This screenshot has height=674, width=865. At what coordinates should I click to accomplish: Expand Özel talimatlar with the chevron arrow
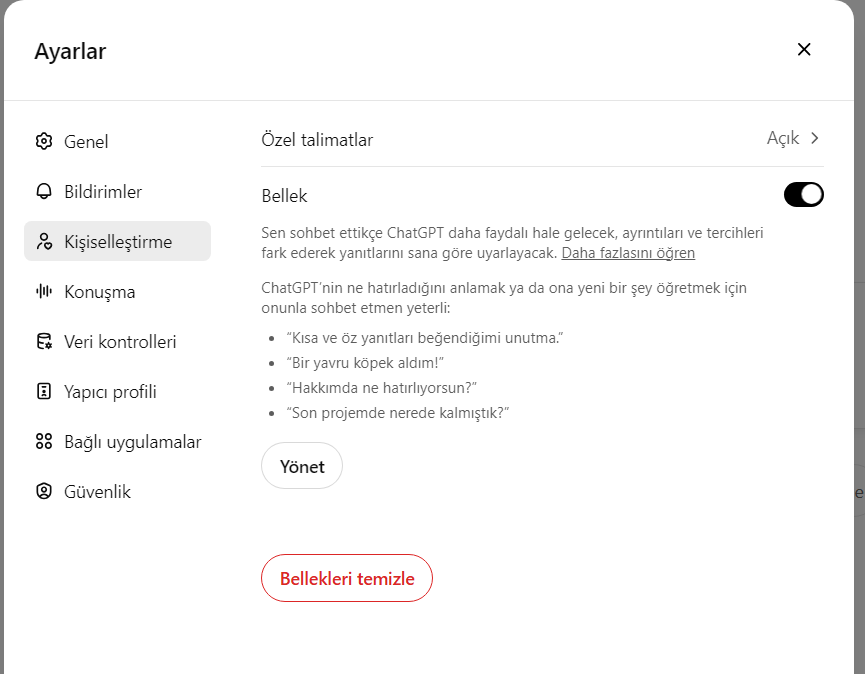click(815, 138)
